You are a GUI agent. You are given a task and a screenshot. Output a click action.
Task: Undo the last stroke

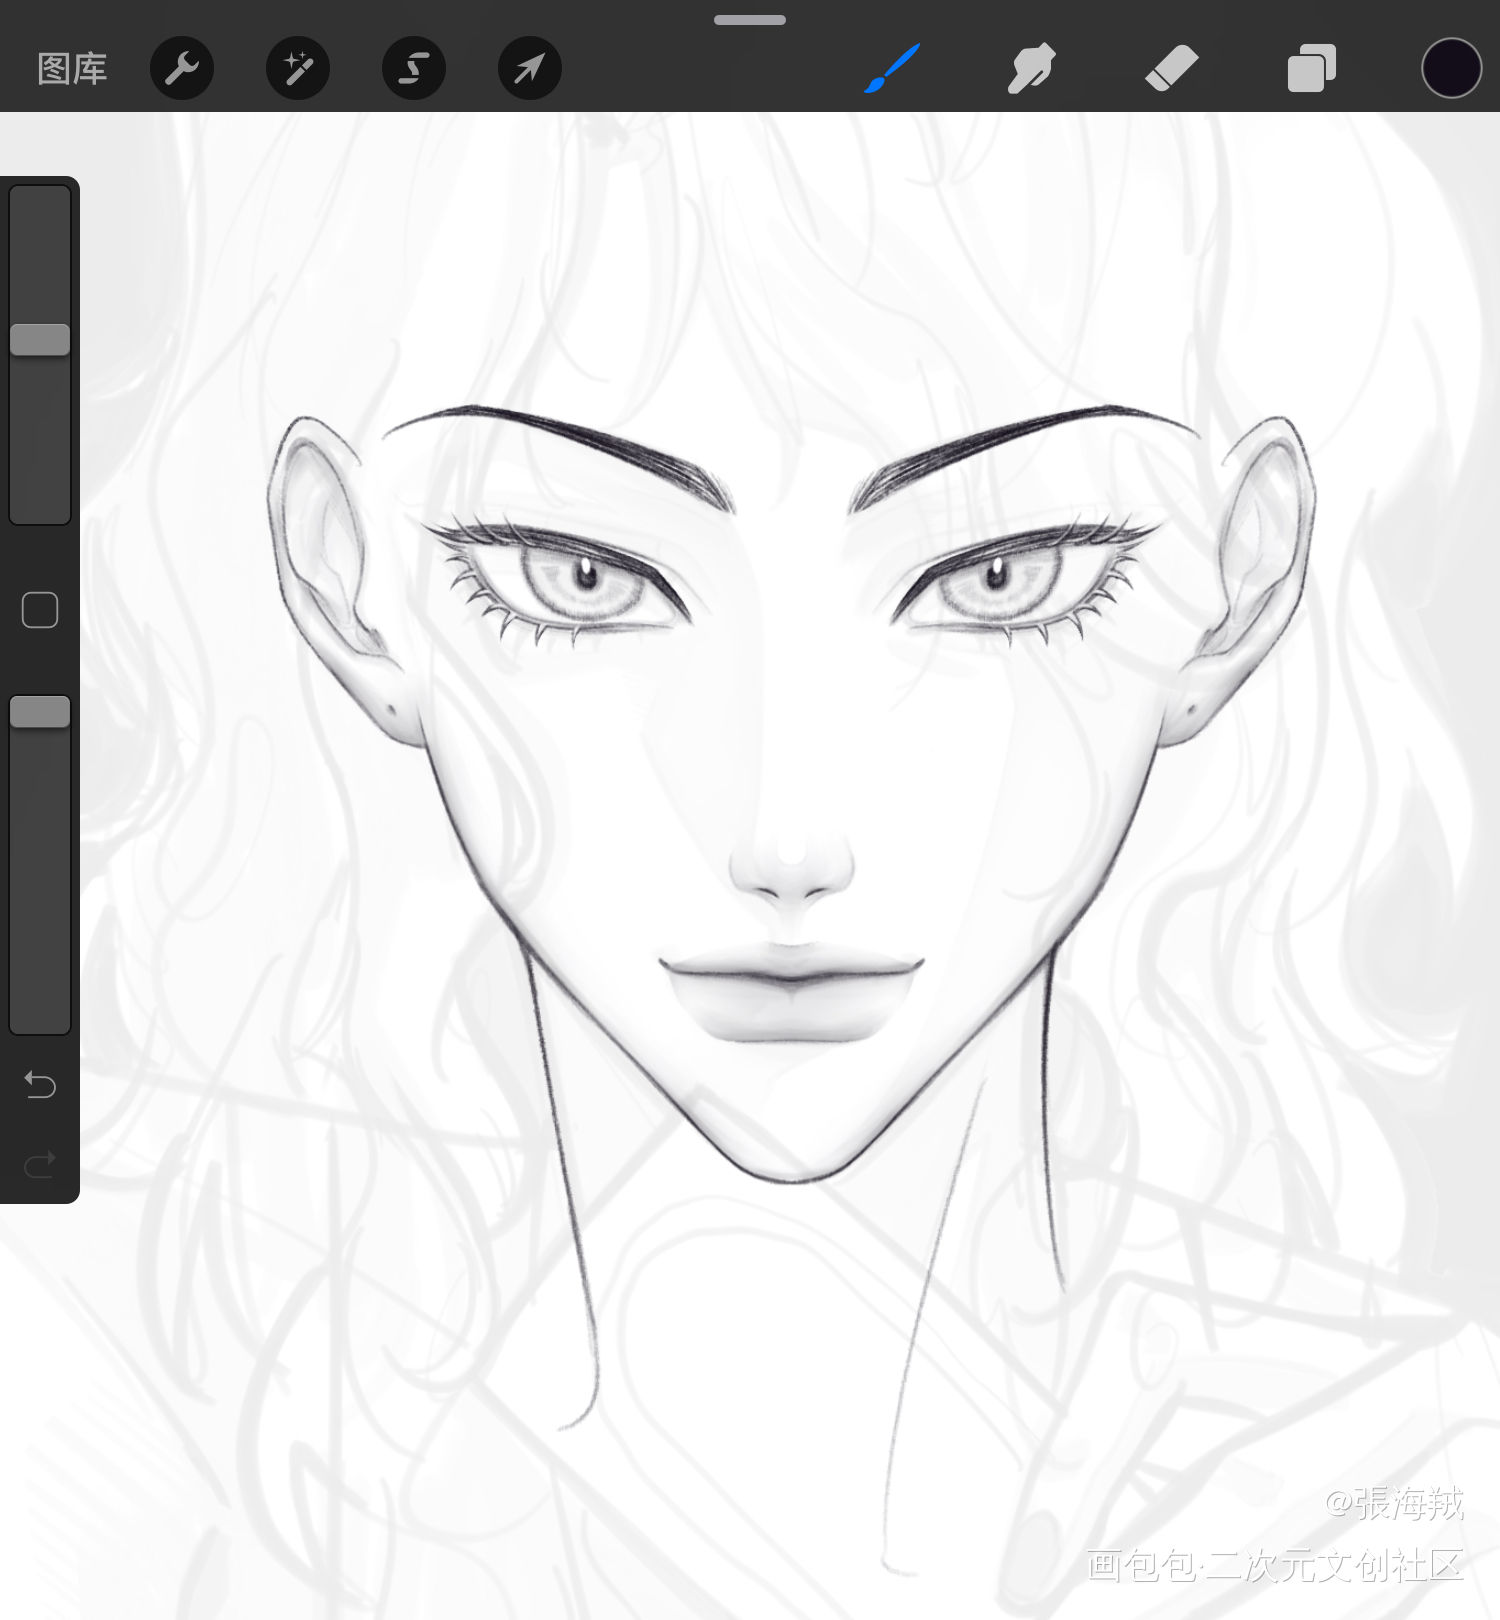point(40,1084)
